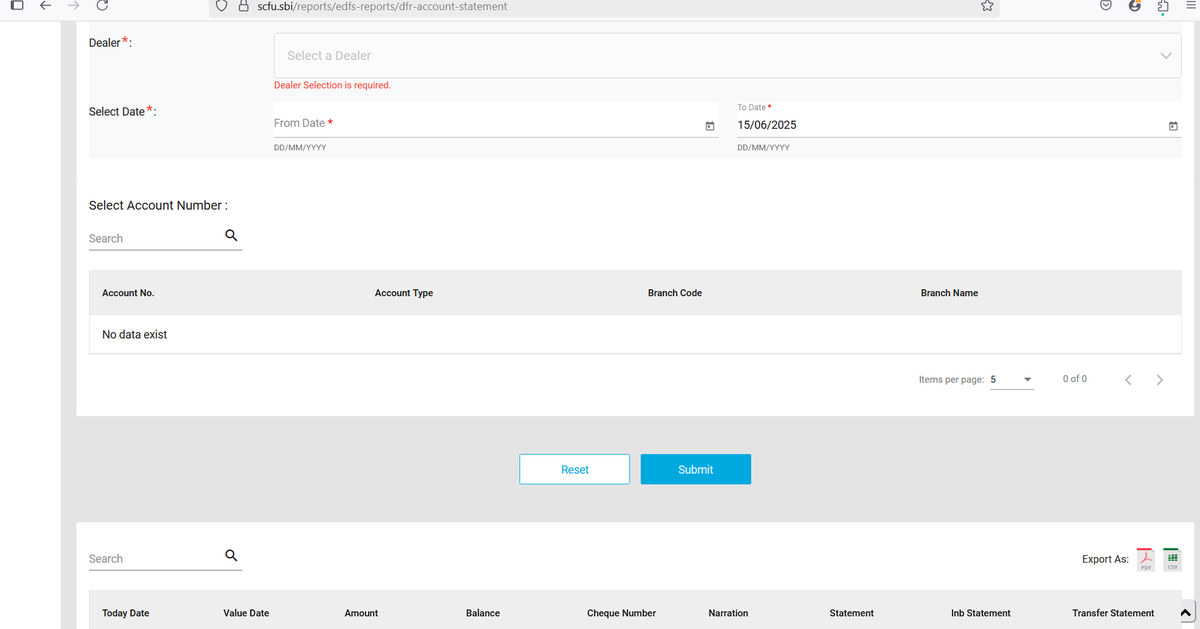Click the Value Date column header
This screenshot has height=629, width=1200.
(x=246, y=613)
